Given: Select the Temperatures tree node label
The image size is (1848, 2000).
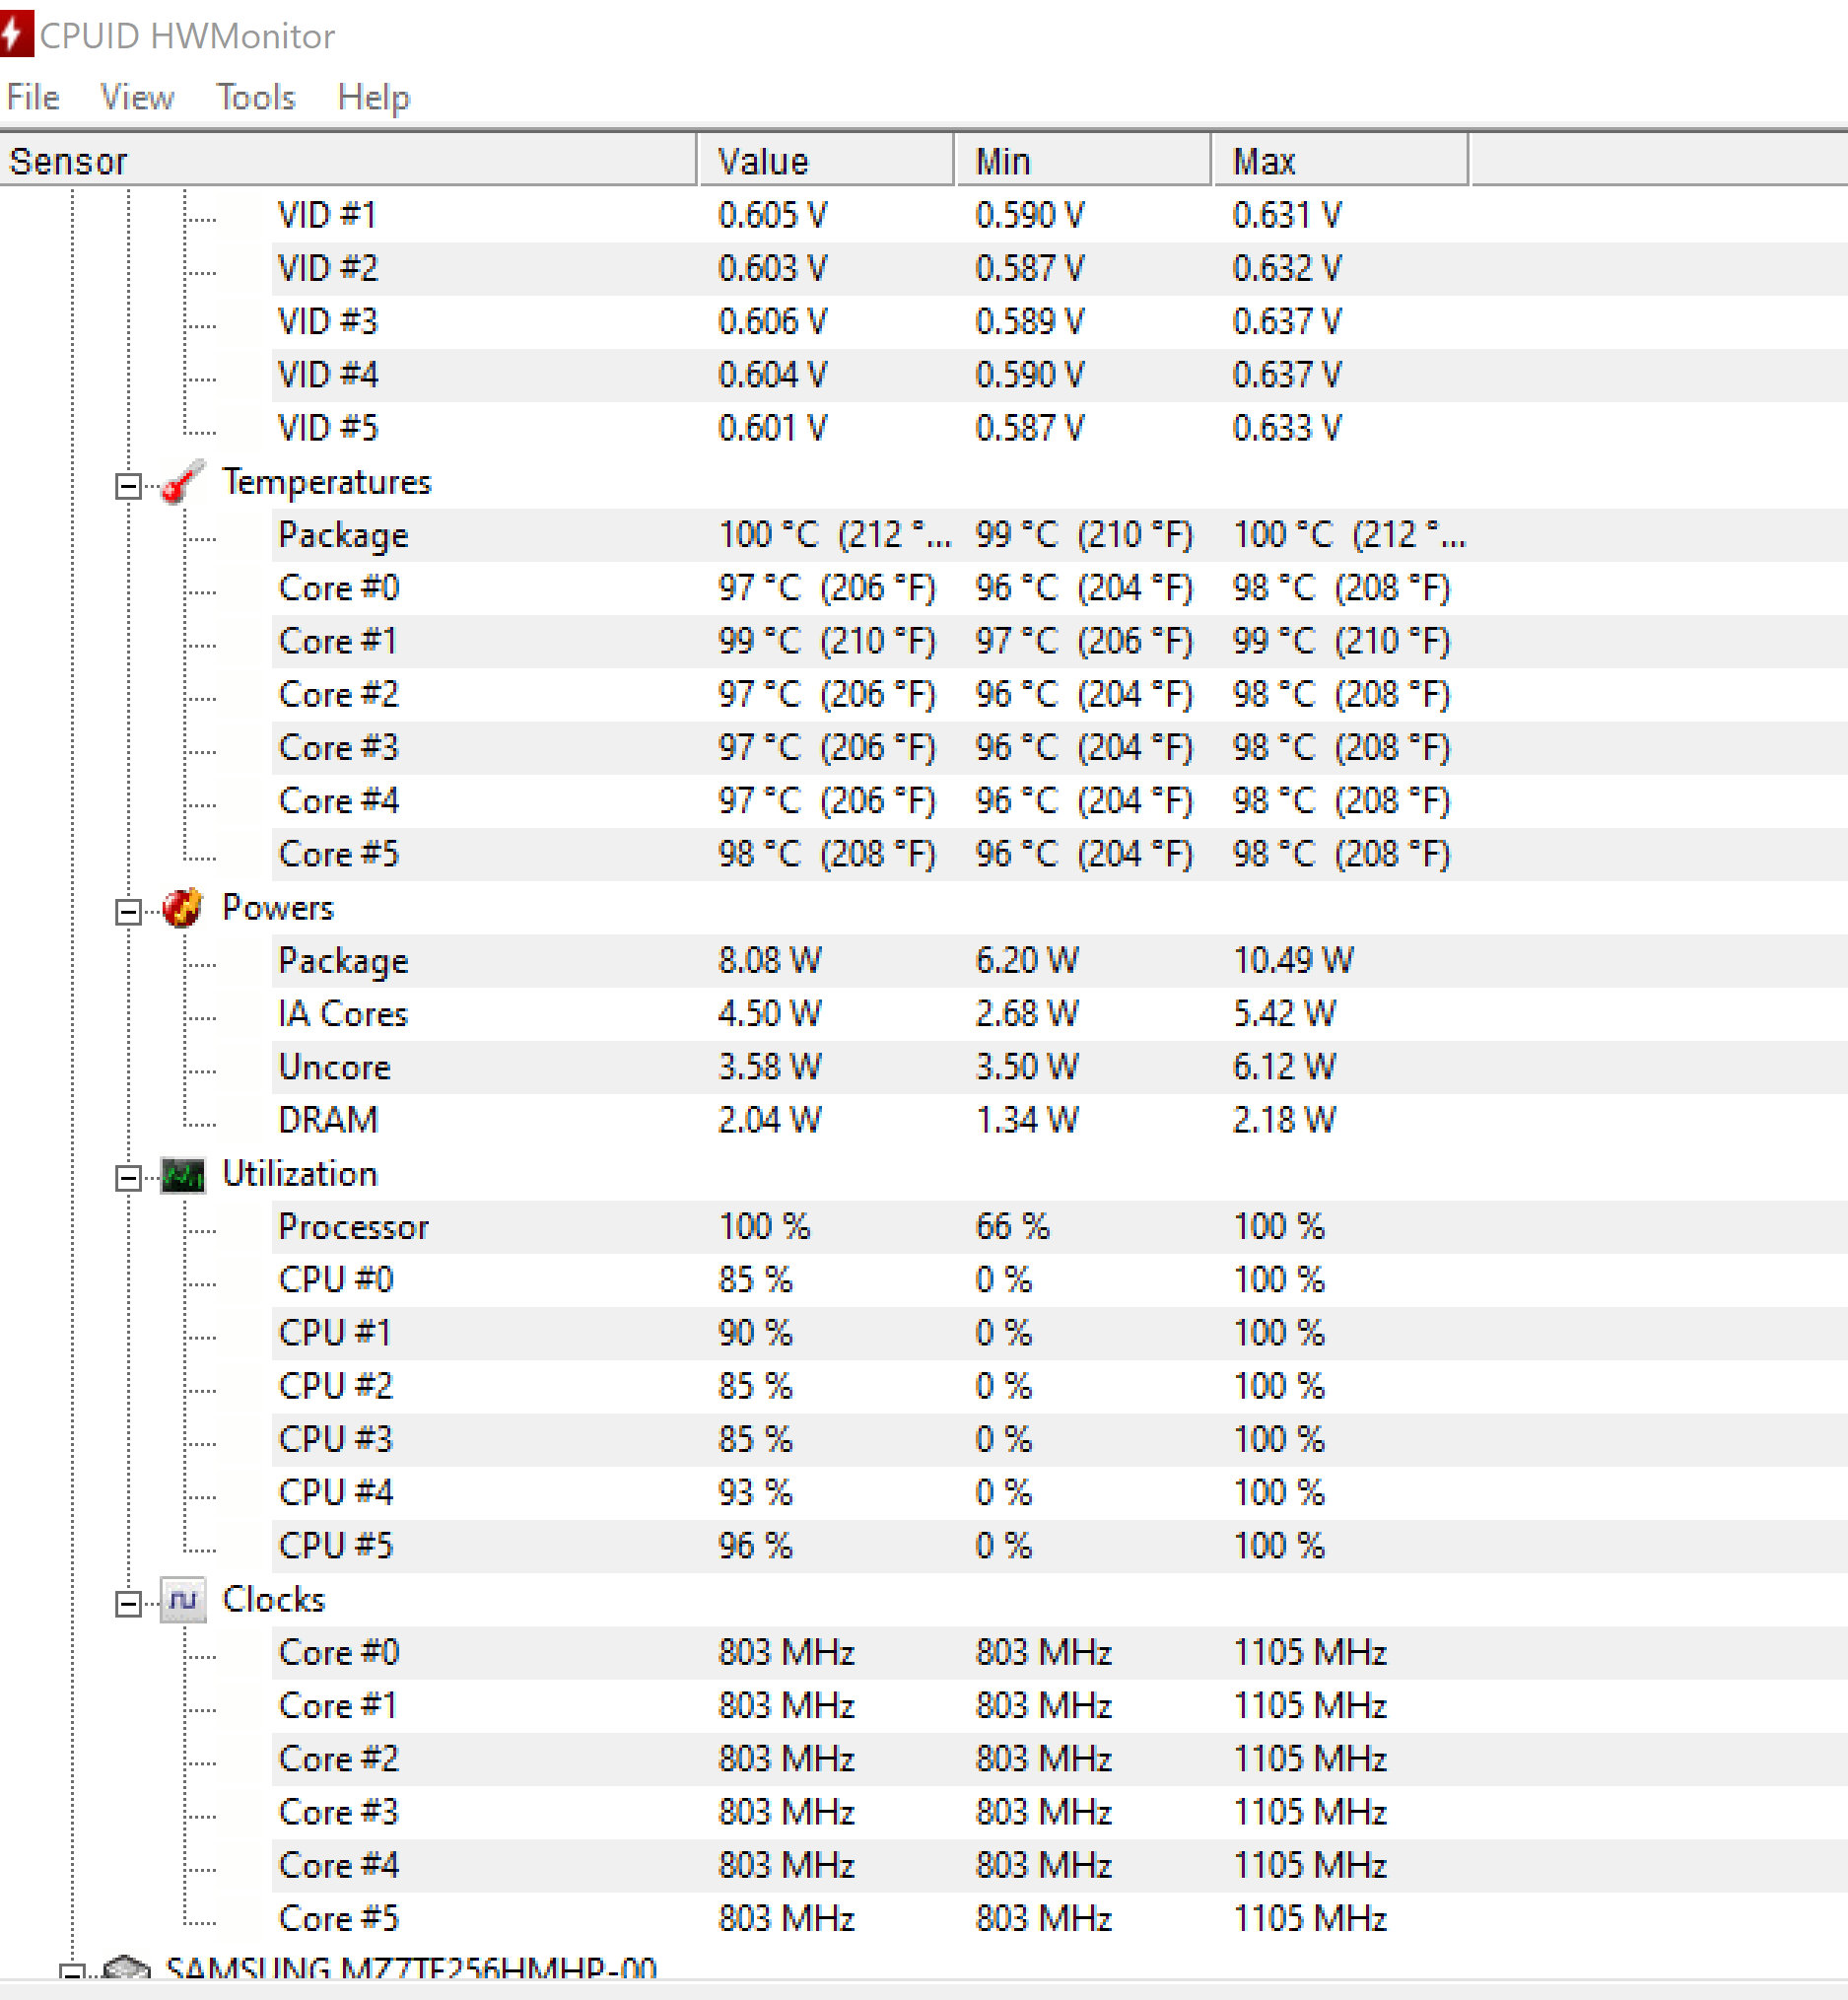Looking at the screenshot, I should [326, 482].
